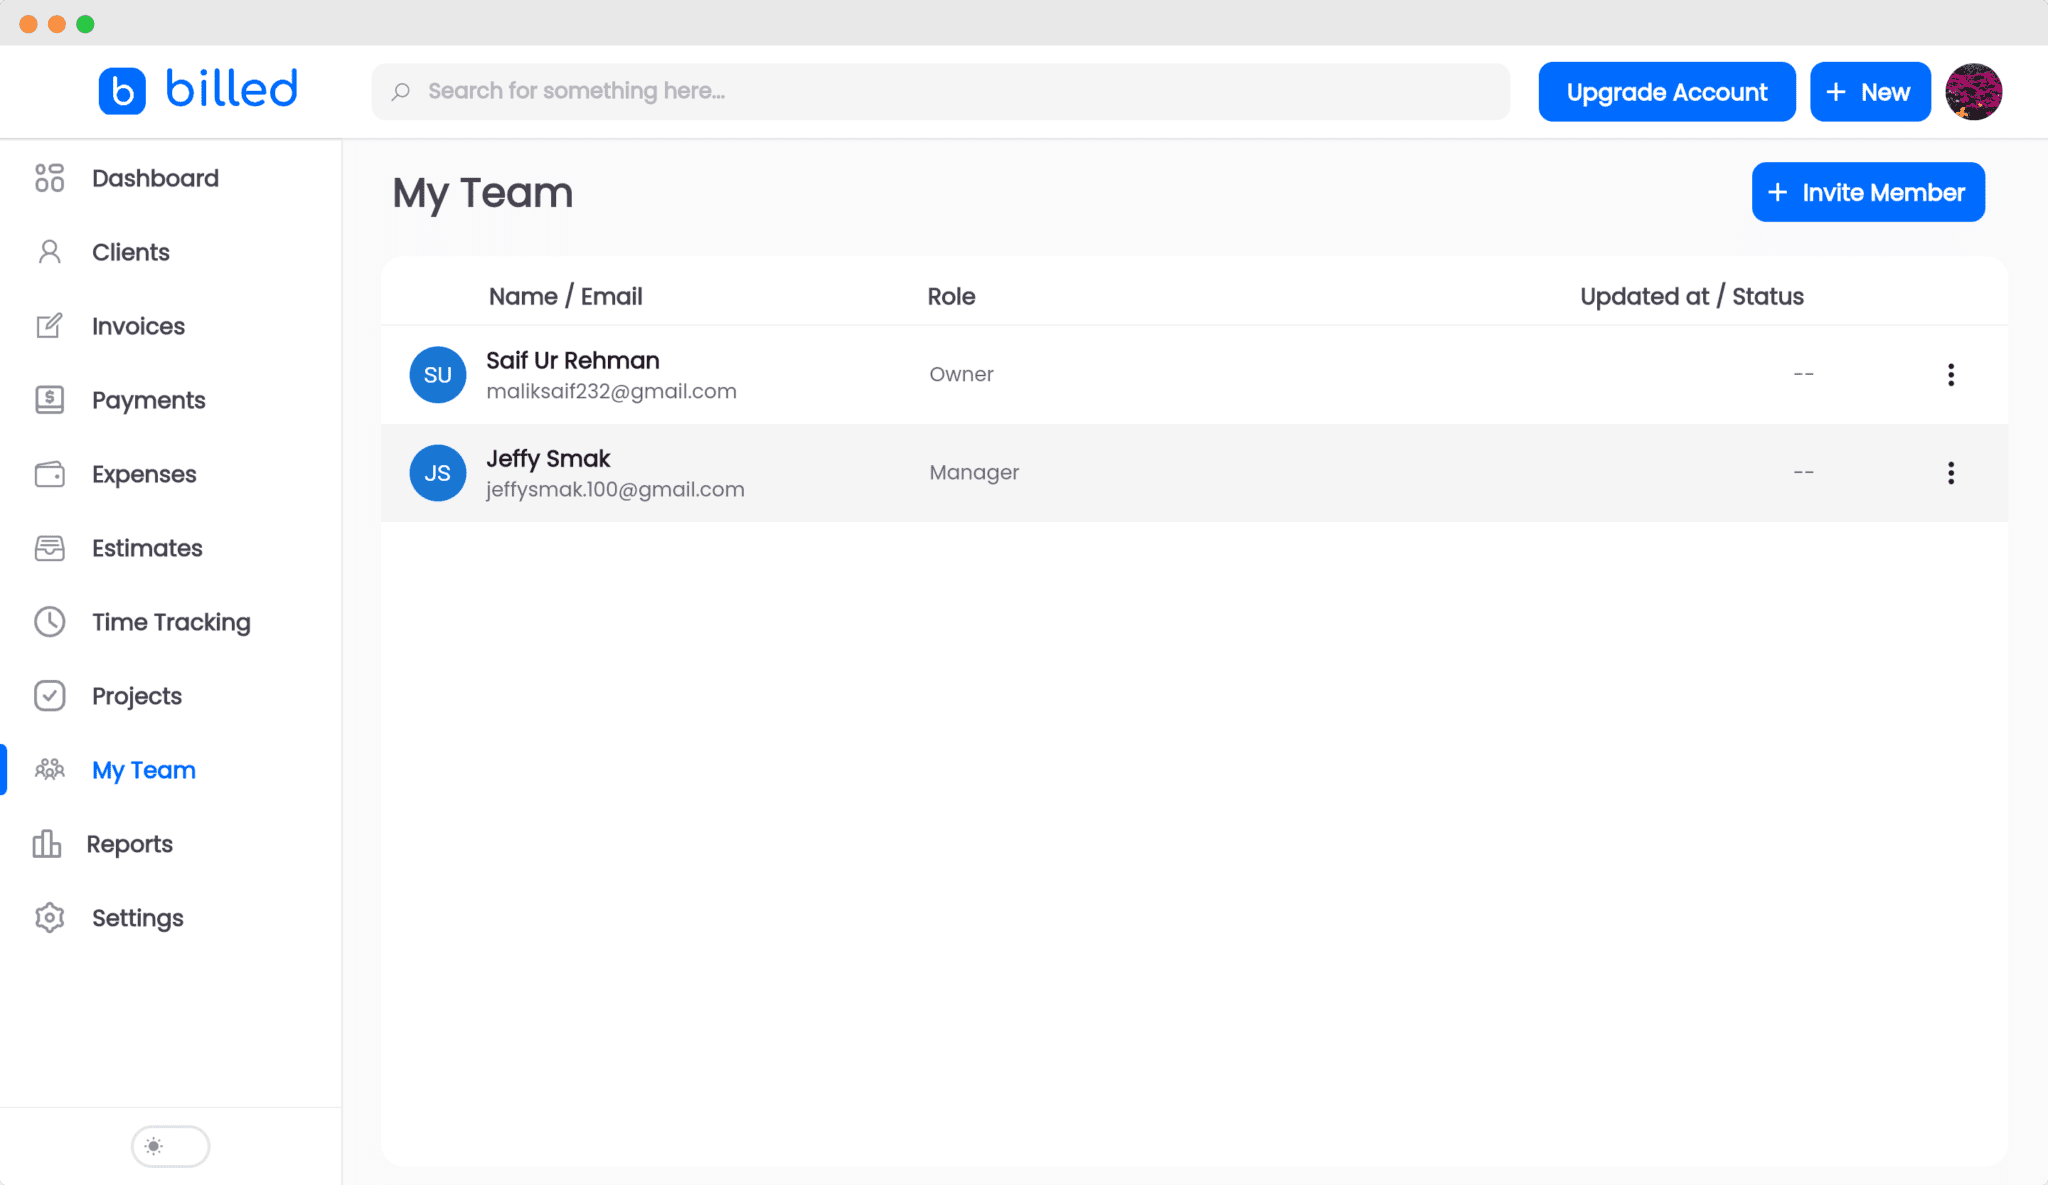The width and height of the screenshot is (2048, 1185).
Task: Open Time Tracking with the clock icon
Action: (49, 621)
